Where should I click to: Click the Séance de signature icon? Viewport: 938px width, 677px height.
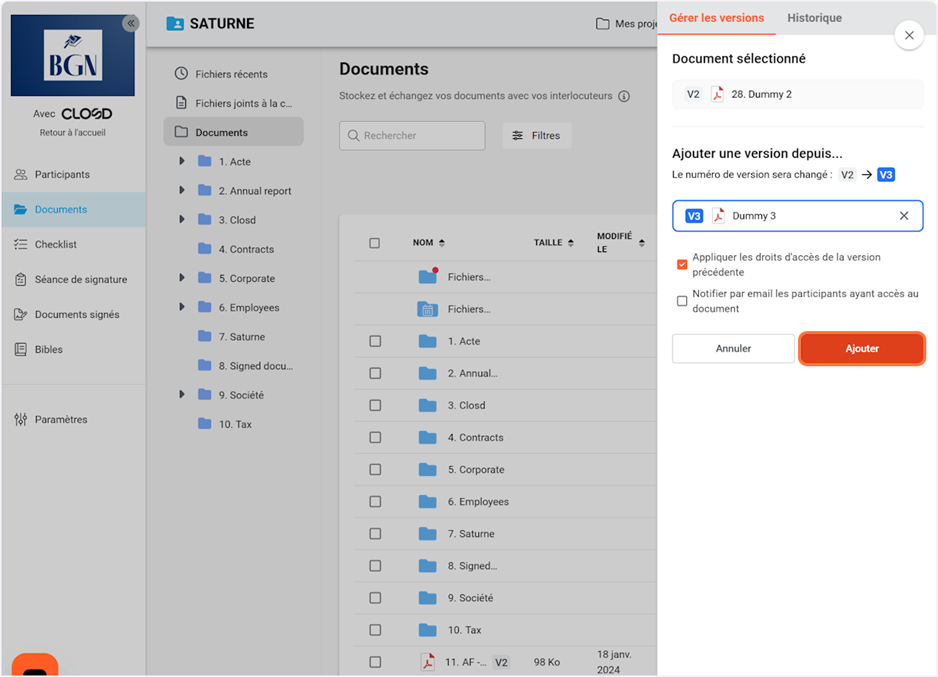click(x=21, y=280)
